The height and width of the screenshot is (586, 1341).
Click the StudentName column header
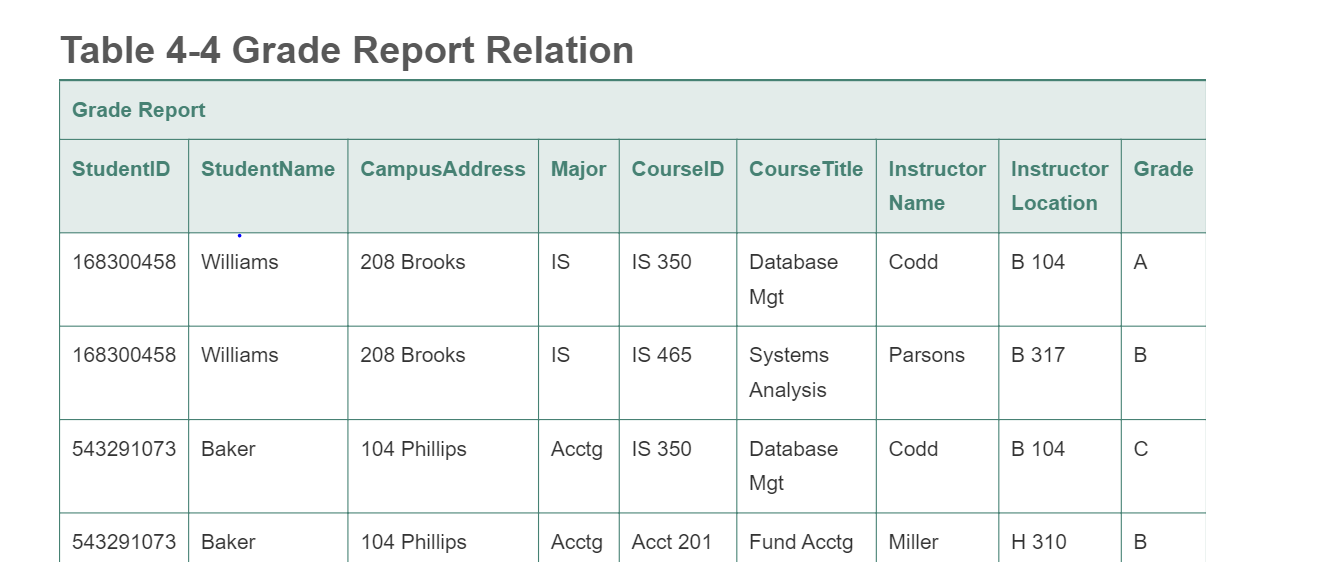[x=268, y=169]
